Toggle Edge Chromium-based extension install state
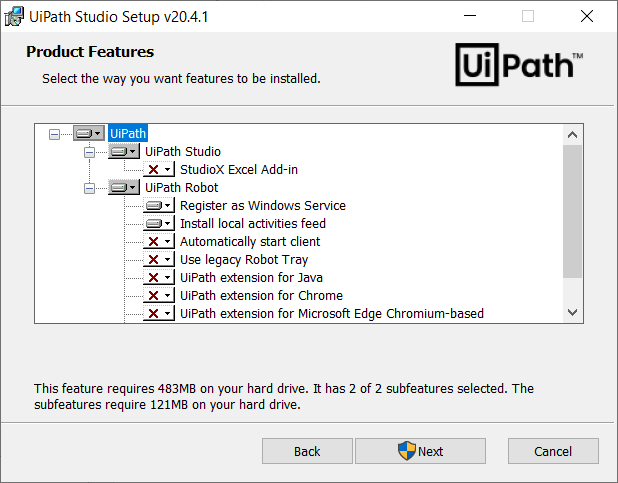Viewport: 618px width, 483px height. click(158, 313)
